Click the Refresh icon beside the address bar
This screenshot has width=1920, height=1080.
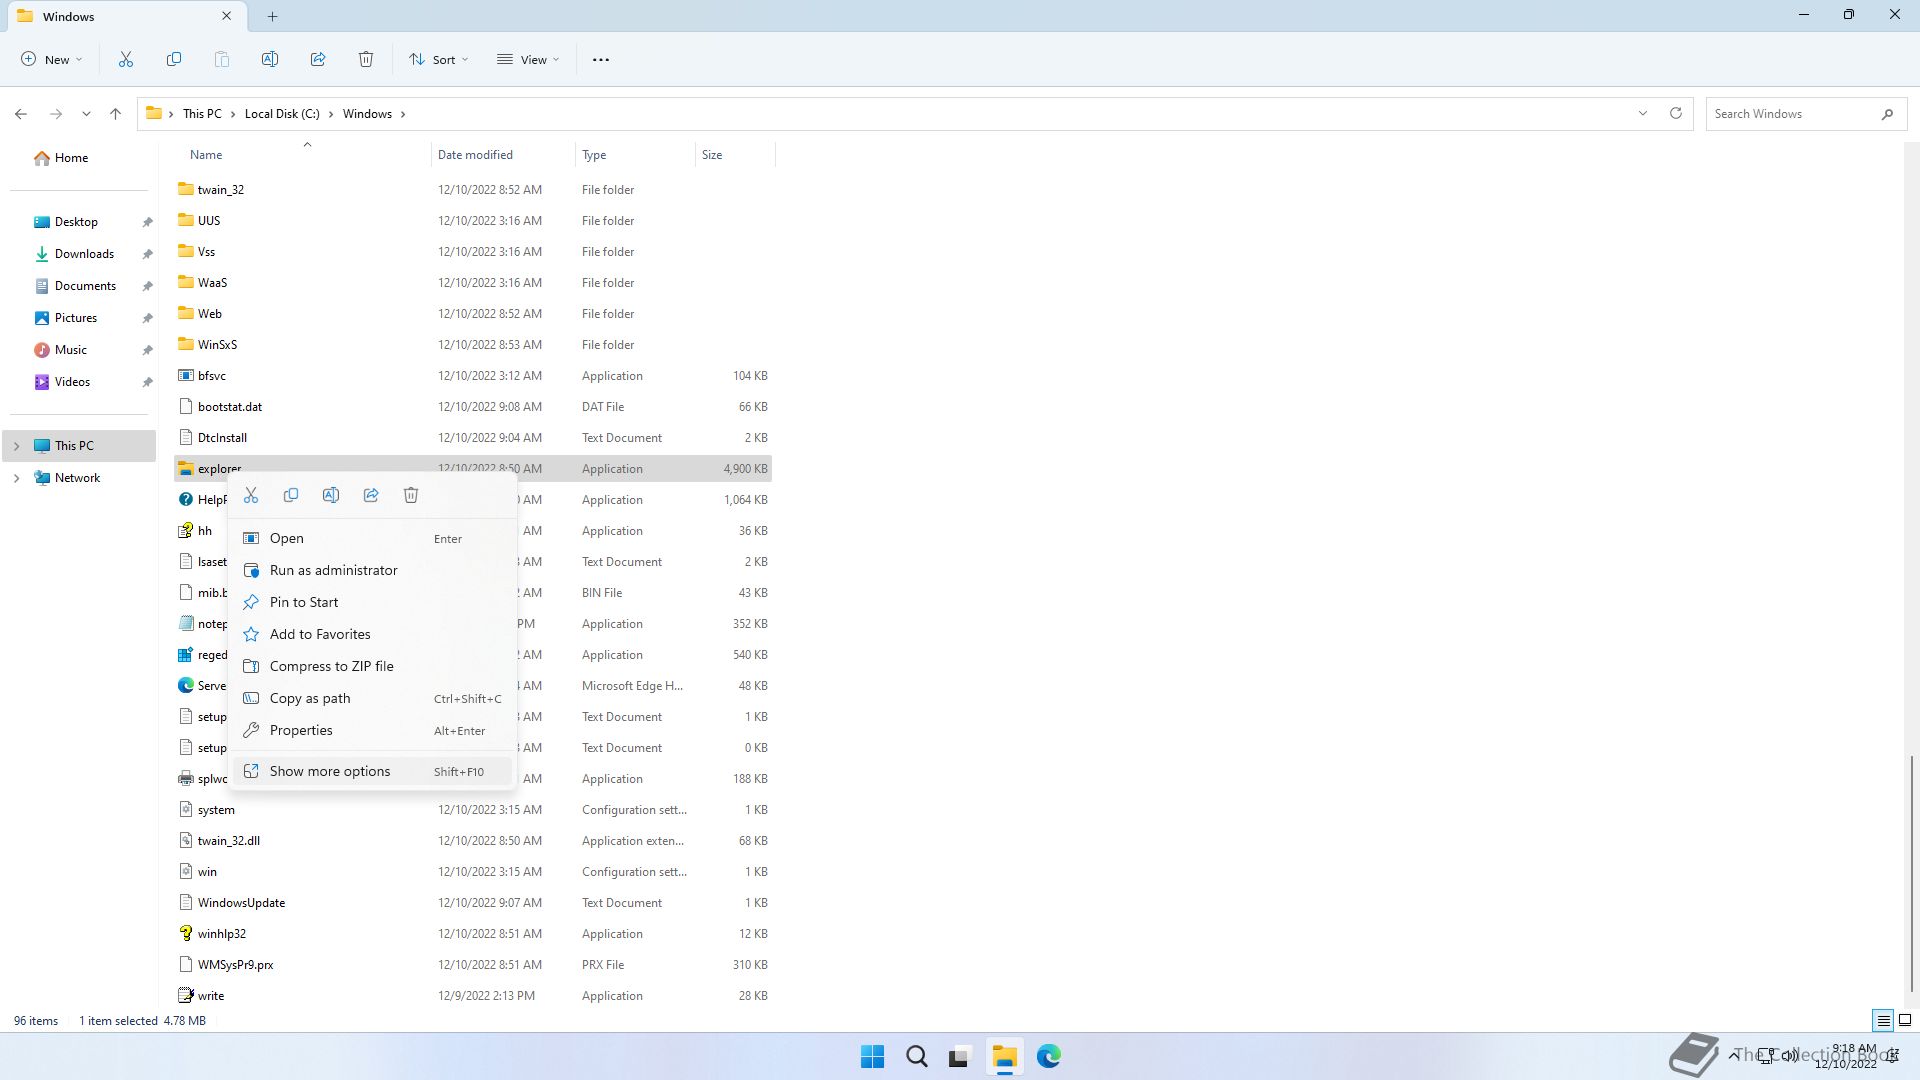pos(1676,113)
